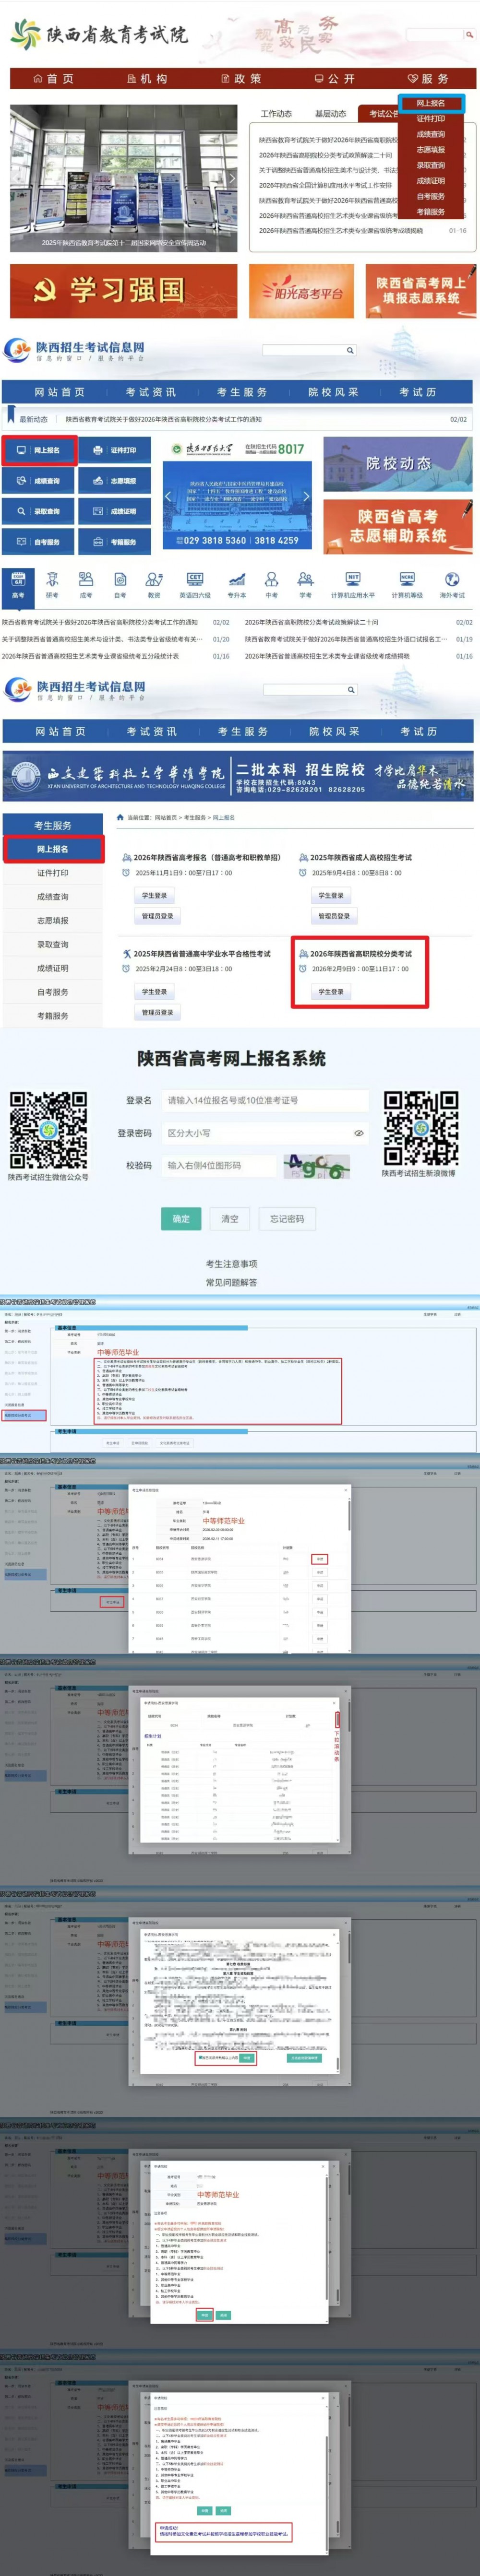The width and height of the screenshot is (480, 2576).
Task: Click 管理员登录 under 2025年陕西省成人高校招生考试
Action: click(x=335, y=916)
